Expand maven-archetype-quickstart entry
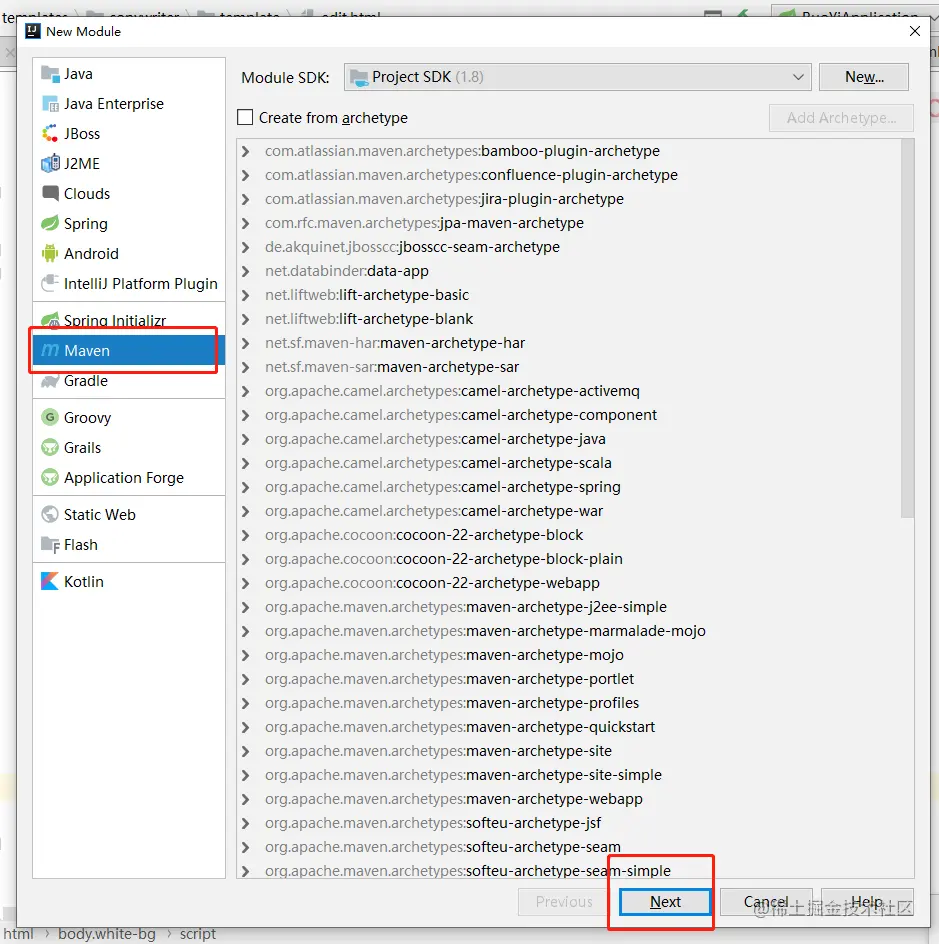This screenshot has width=939, height=944. (246, 727)
